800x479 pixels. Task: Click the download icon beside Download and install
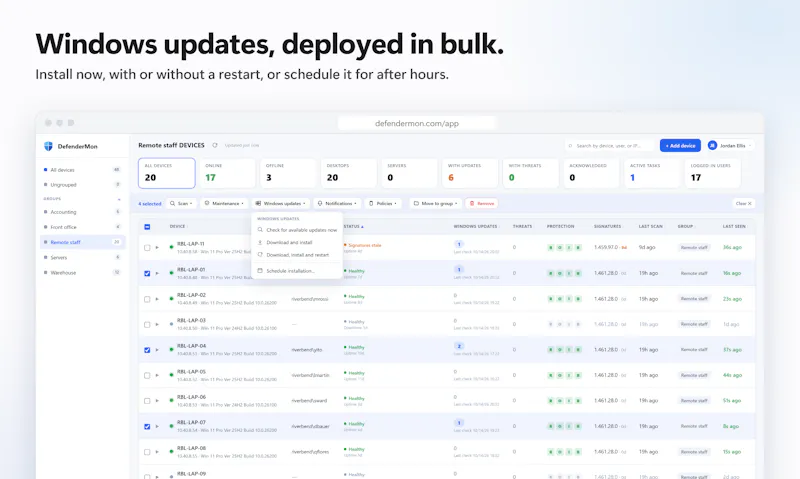pos(260,242)
